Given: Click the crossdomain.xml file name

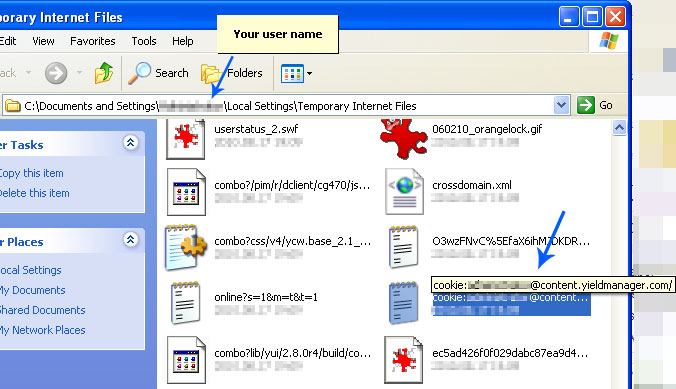Looking at the screenshot, I should pos(472,185).
